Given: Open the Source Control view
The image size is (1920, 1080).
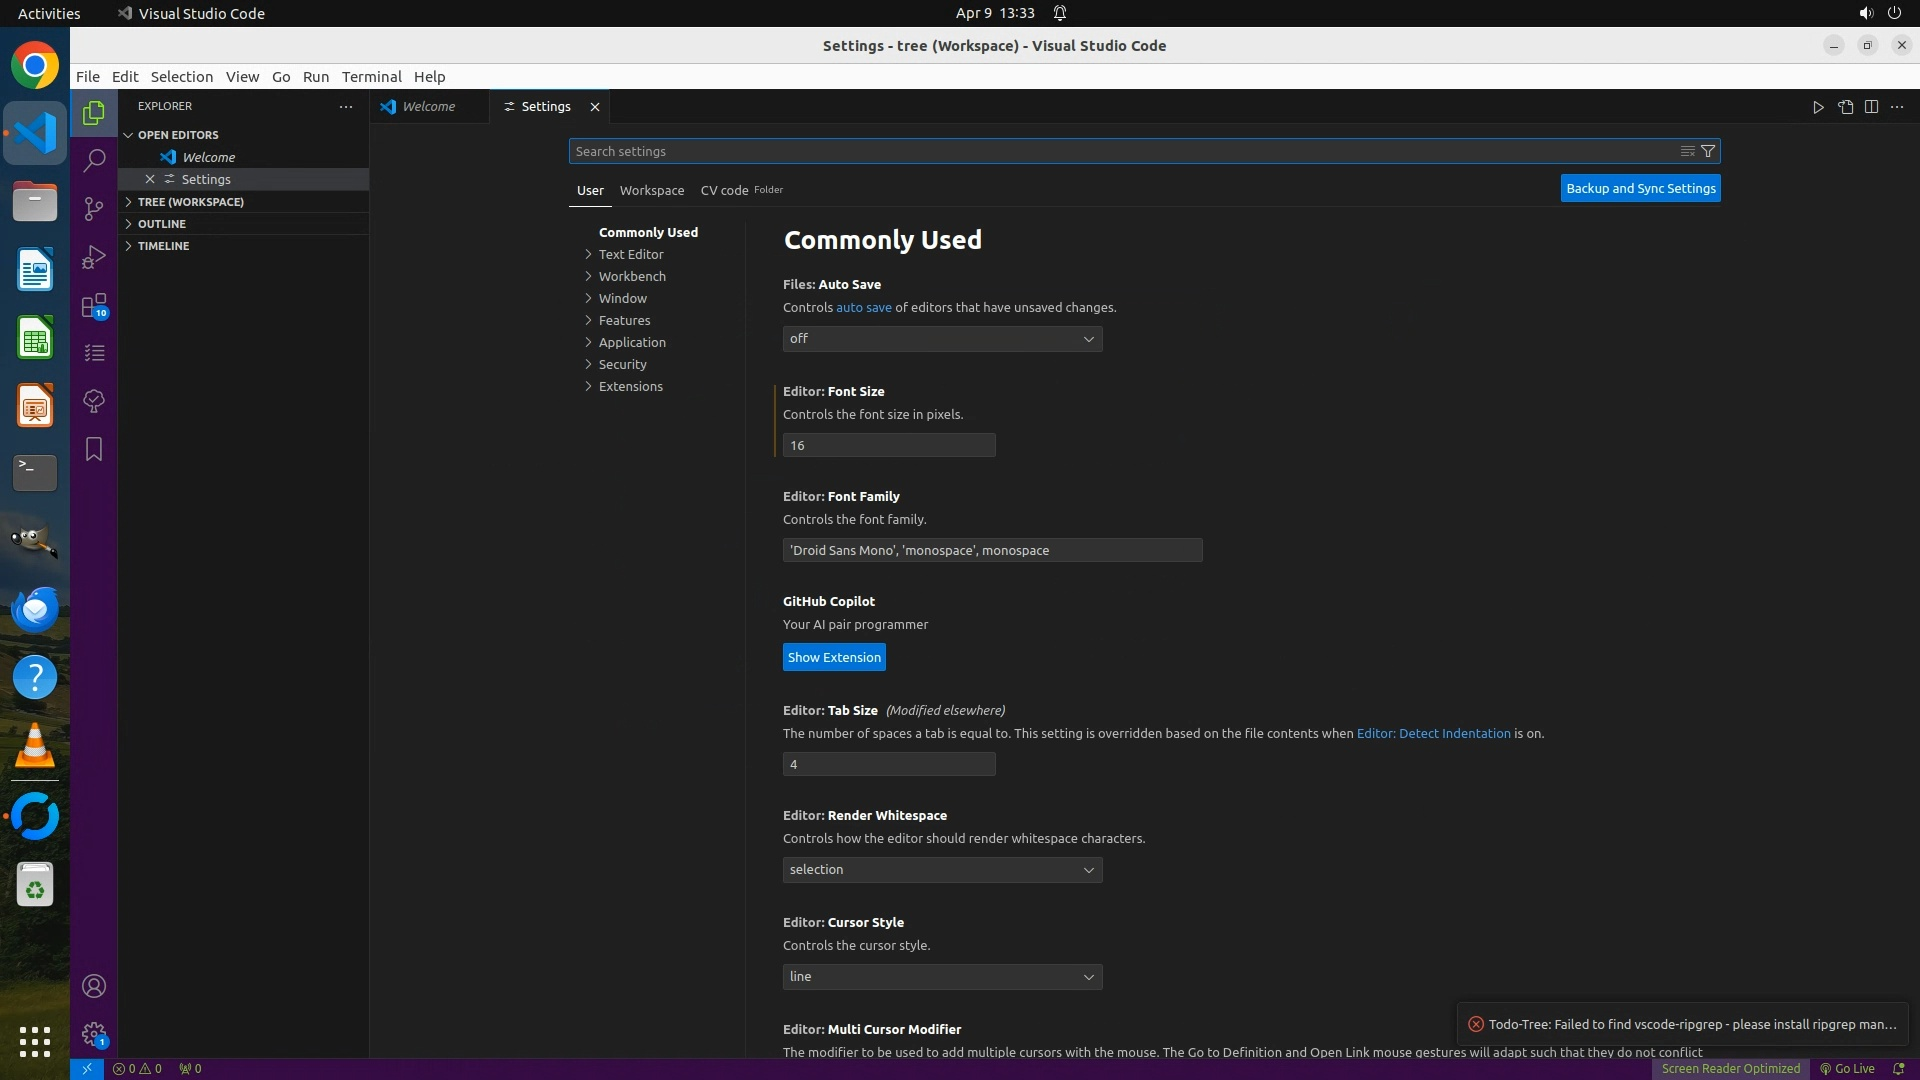Looking at the screenshot, I should point(94,208).
